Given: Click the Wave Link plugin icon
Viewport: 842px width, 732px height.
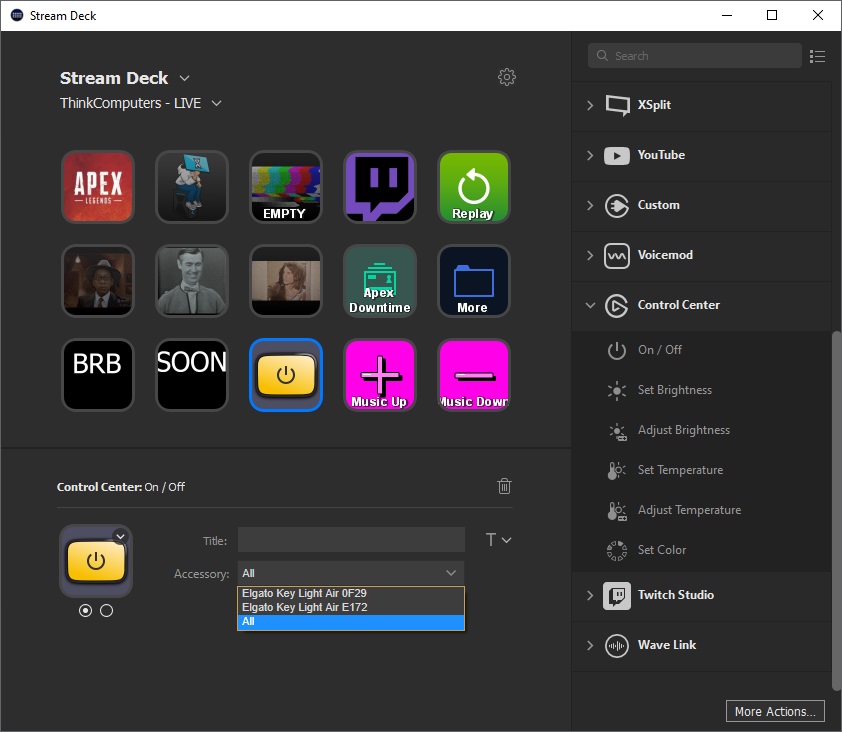Looking at the screenshot, I should (616, 646).
